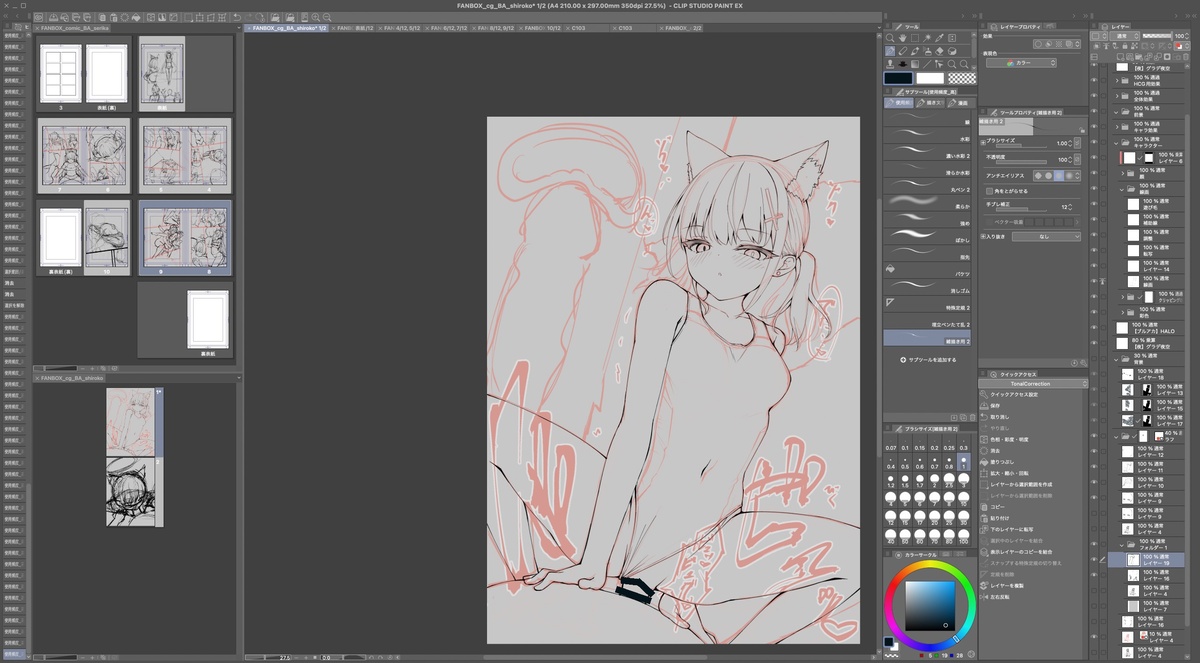Image resolution: width=1200 pixels, height=663 pixels.
Task: Hide the HALO layer via eye icon
Action: pyautogui.click(x=1094, y=328)
